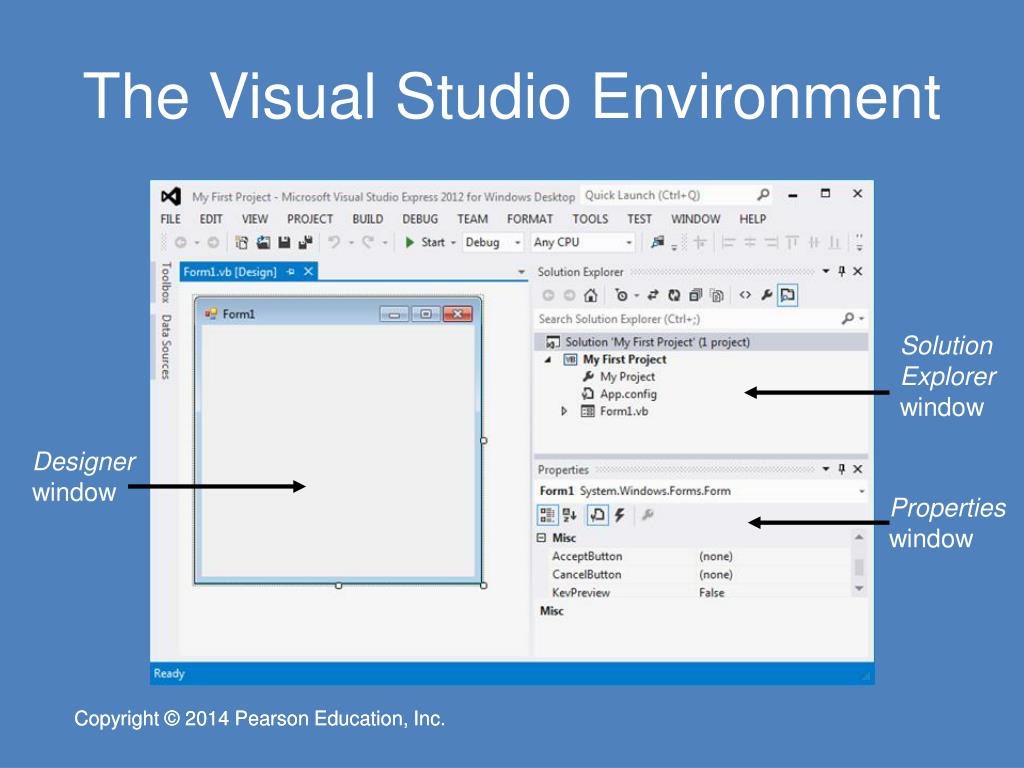Select the App.config file
Viewport: 1024px width, 768px height.
point(628,394)
